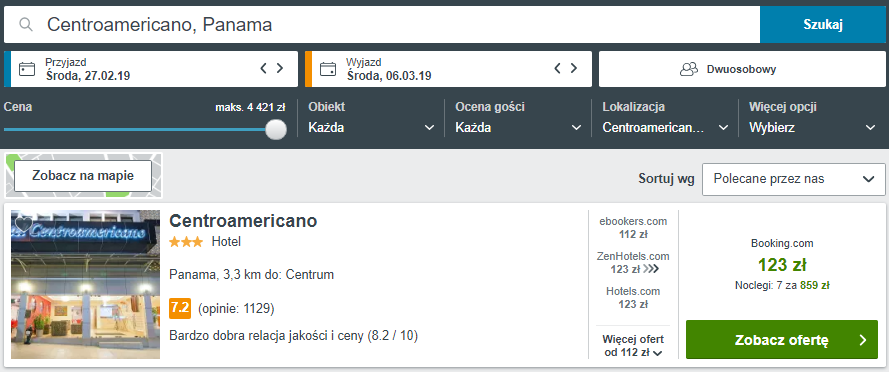Click Panama, 3,3 km do: Centrum
The height and width of the screenshot is (372, 889).
251,275
